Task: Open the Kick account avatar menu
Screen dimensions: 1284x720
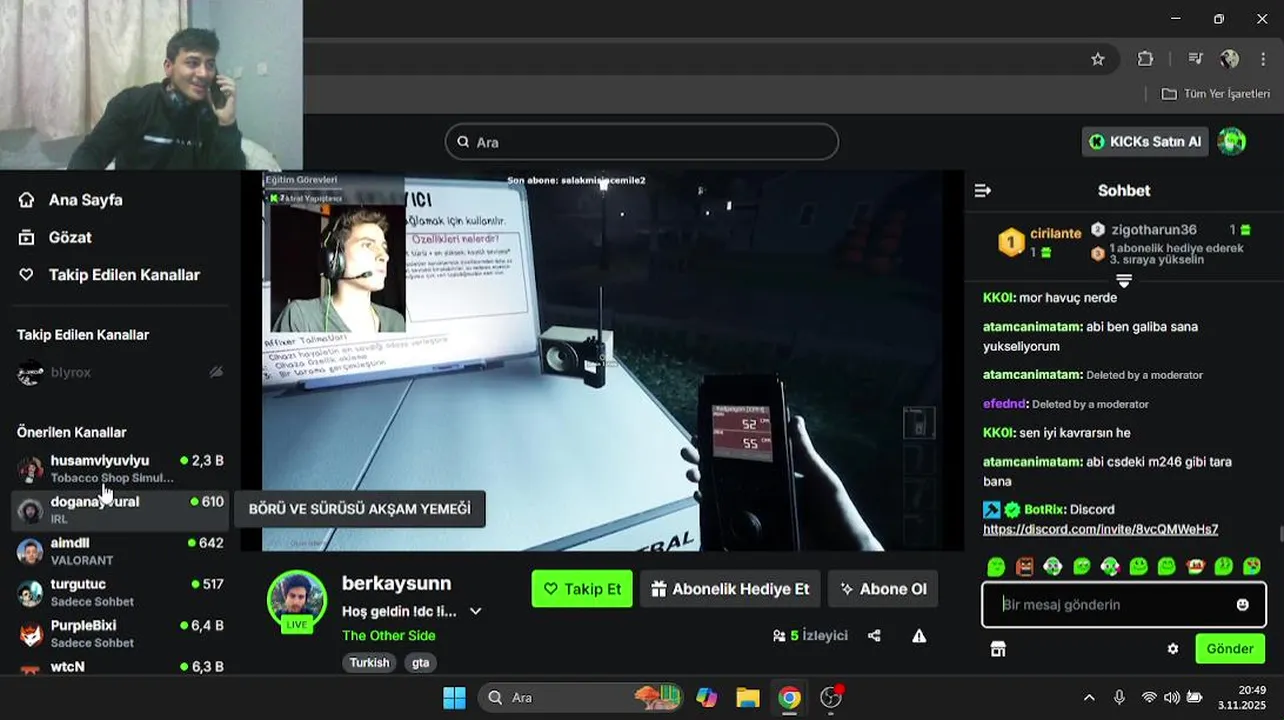Action: [1232, 142]
